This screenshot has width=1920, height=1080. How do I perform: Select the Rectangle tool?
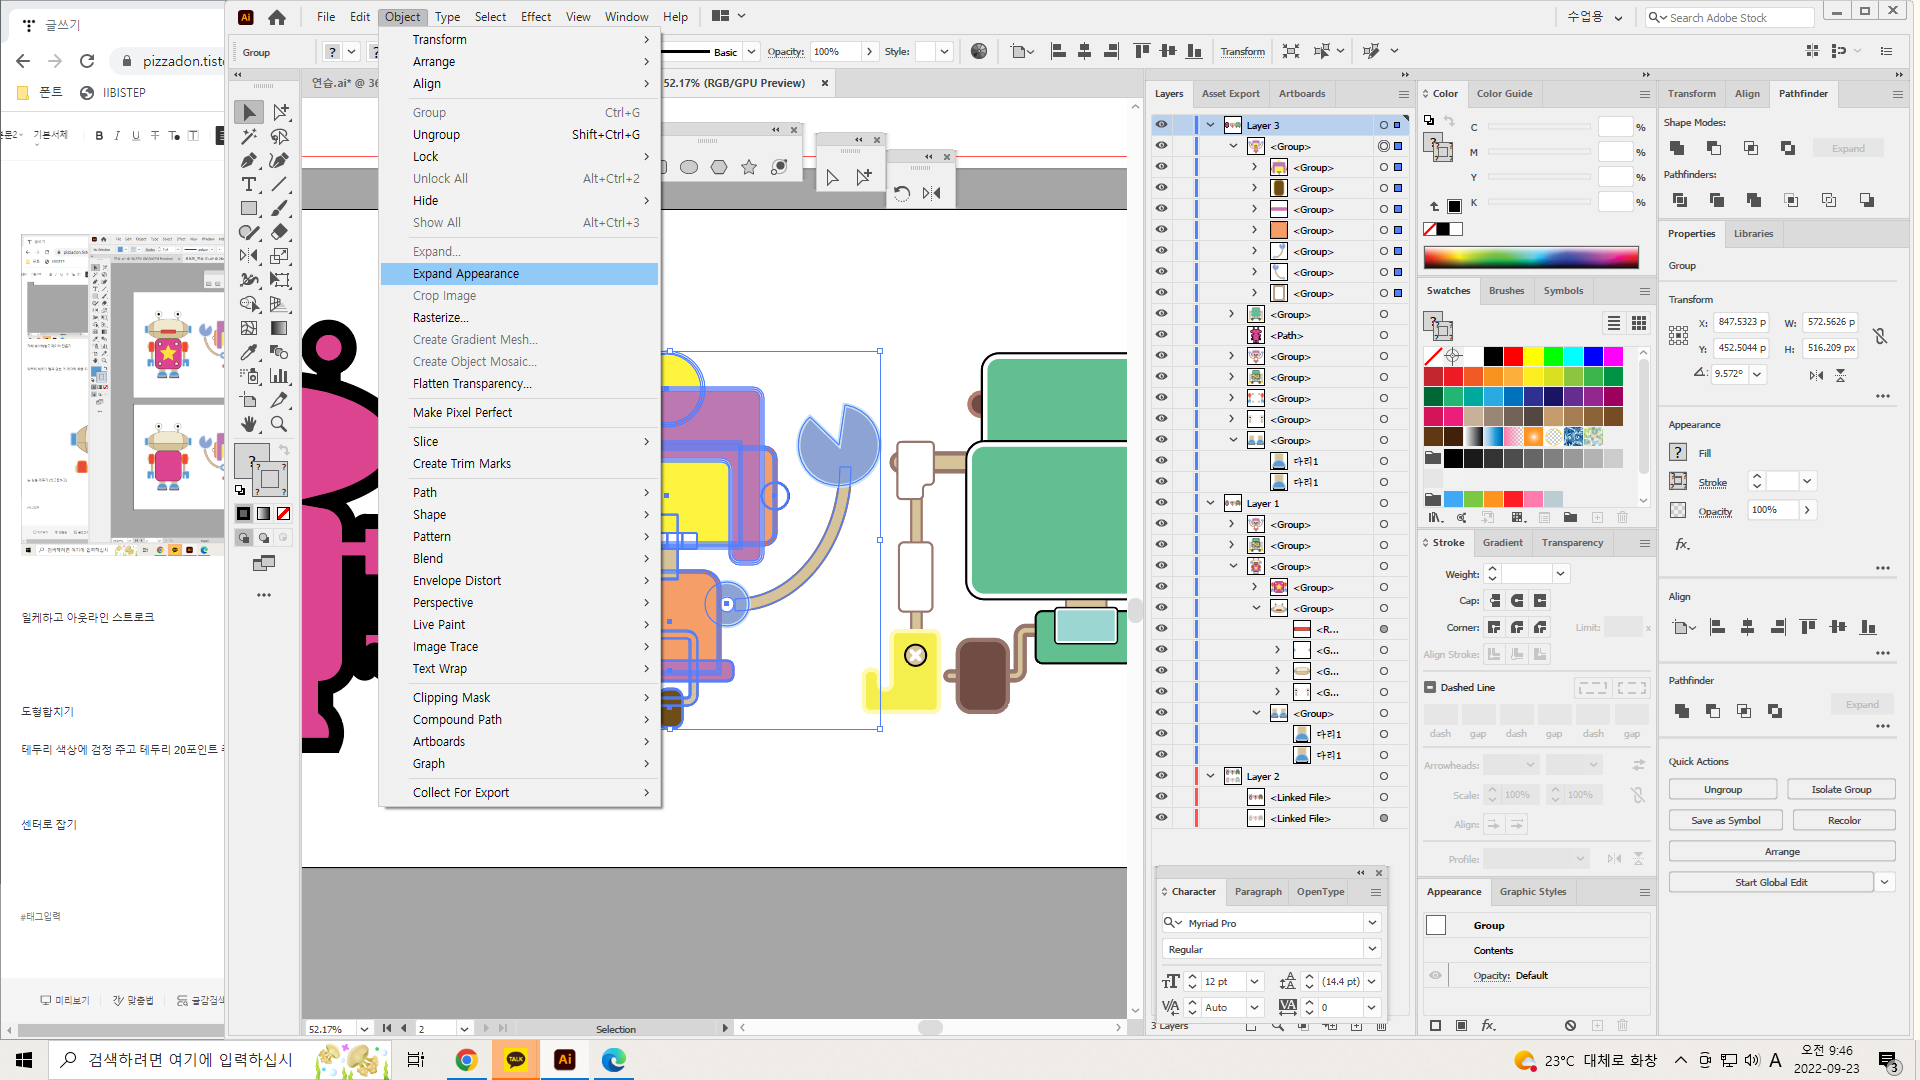point(249,208)
